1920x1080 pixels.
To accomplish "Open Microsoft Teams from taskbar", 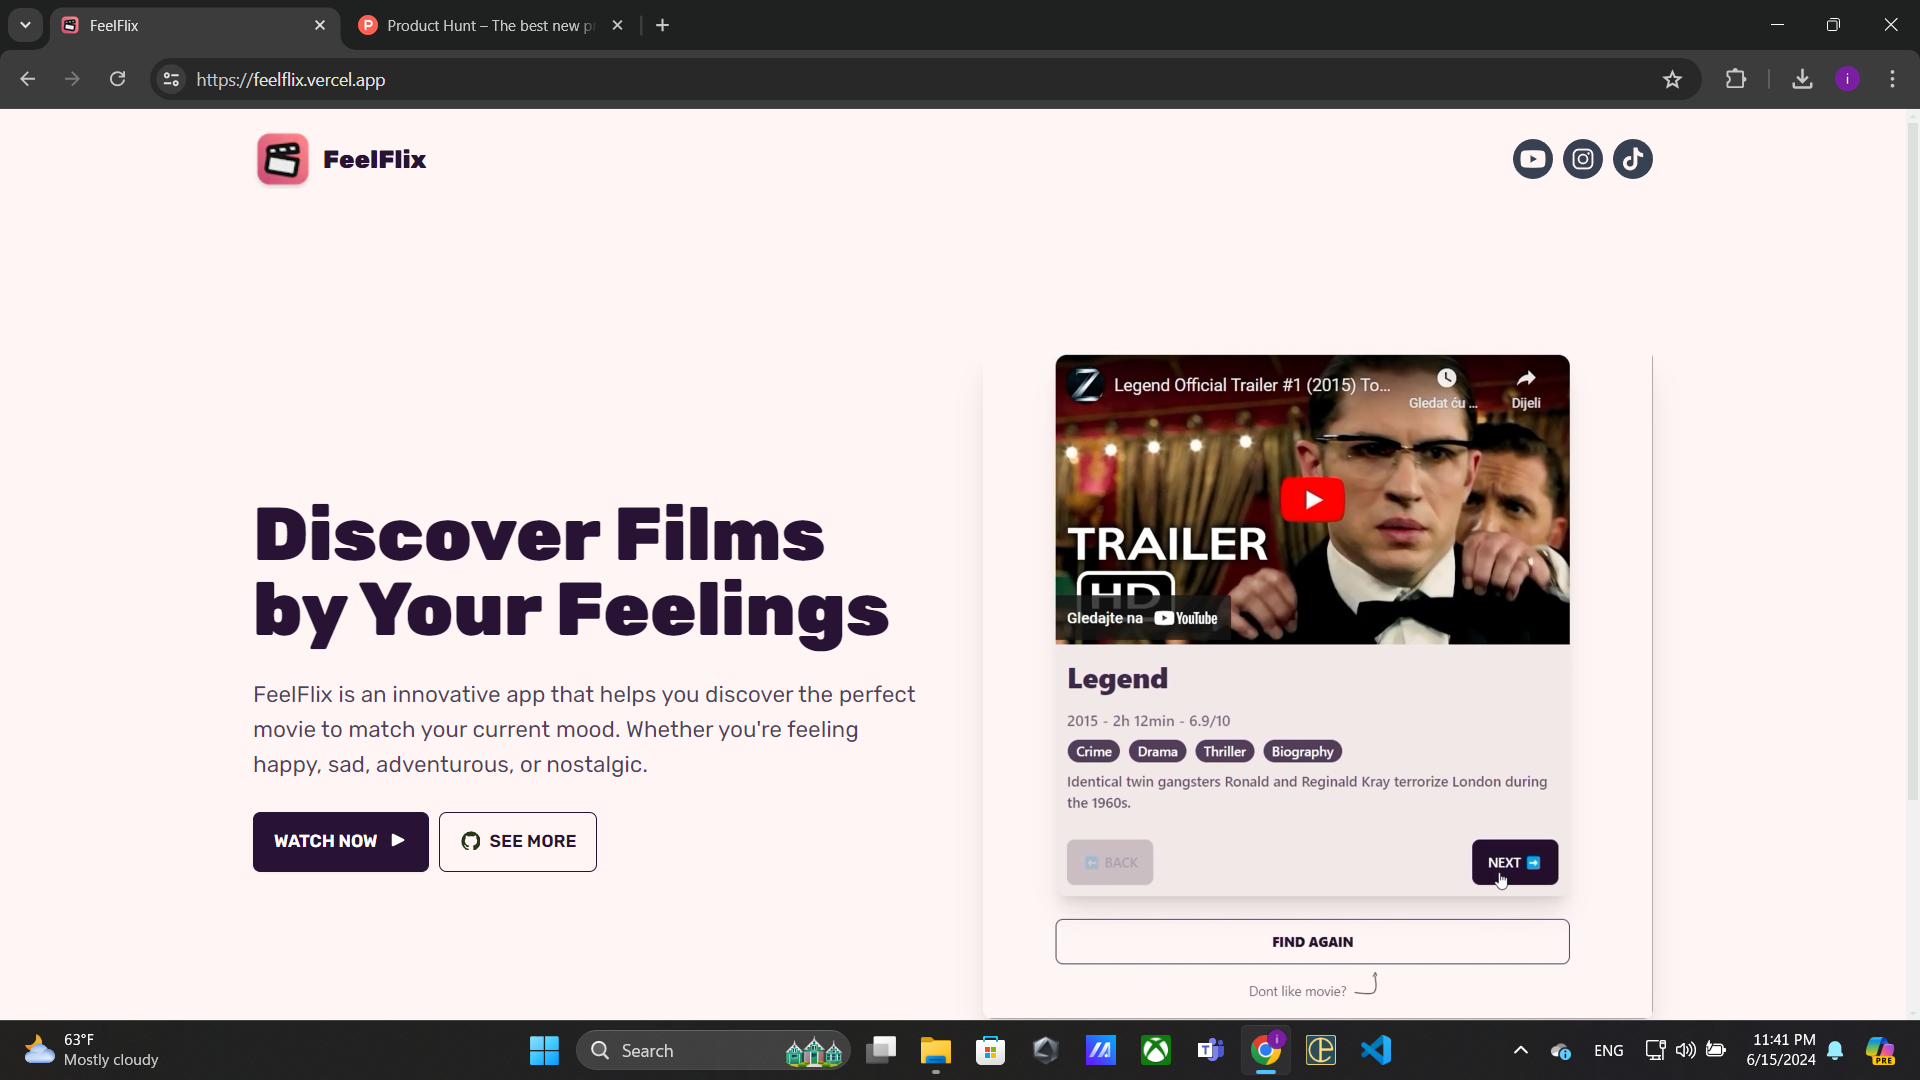I will pos(1211,1050).
